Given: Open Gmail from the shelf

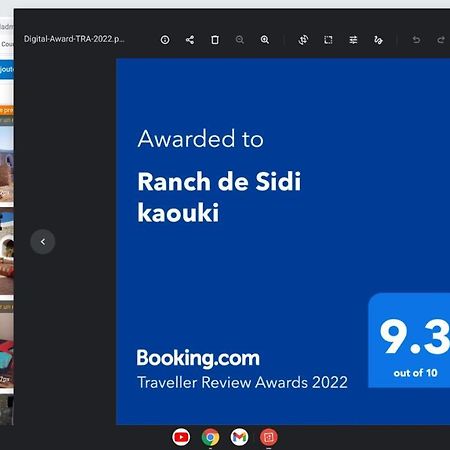Looking at the screenshot, I should pos(239,437).
